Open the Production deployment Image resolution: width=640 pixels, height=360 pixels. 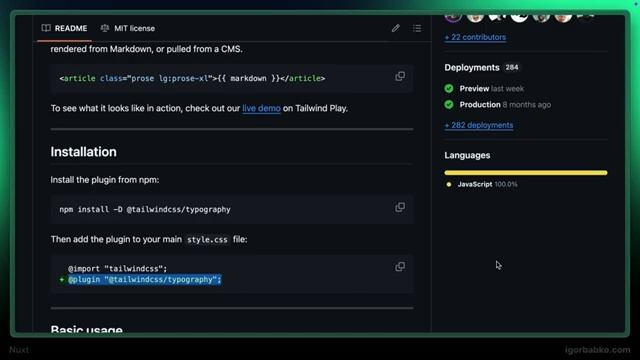[x=480, y=104]
